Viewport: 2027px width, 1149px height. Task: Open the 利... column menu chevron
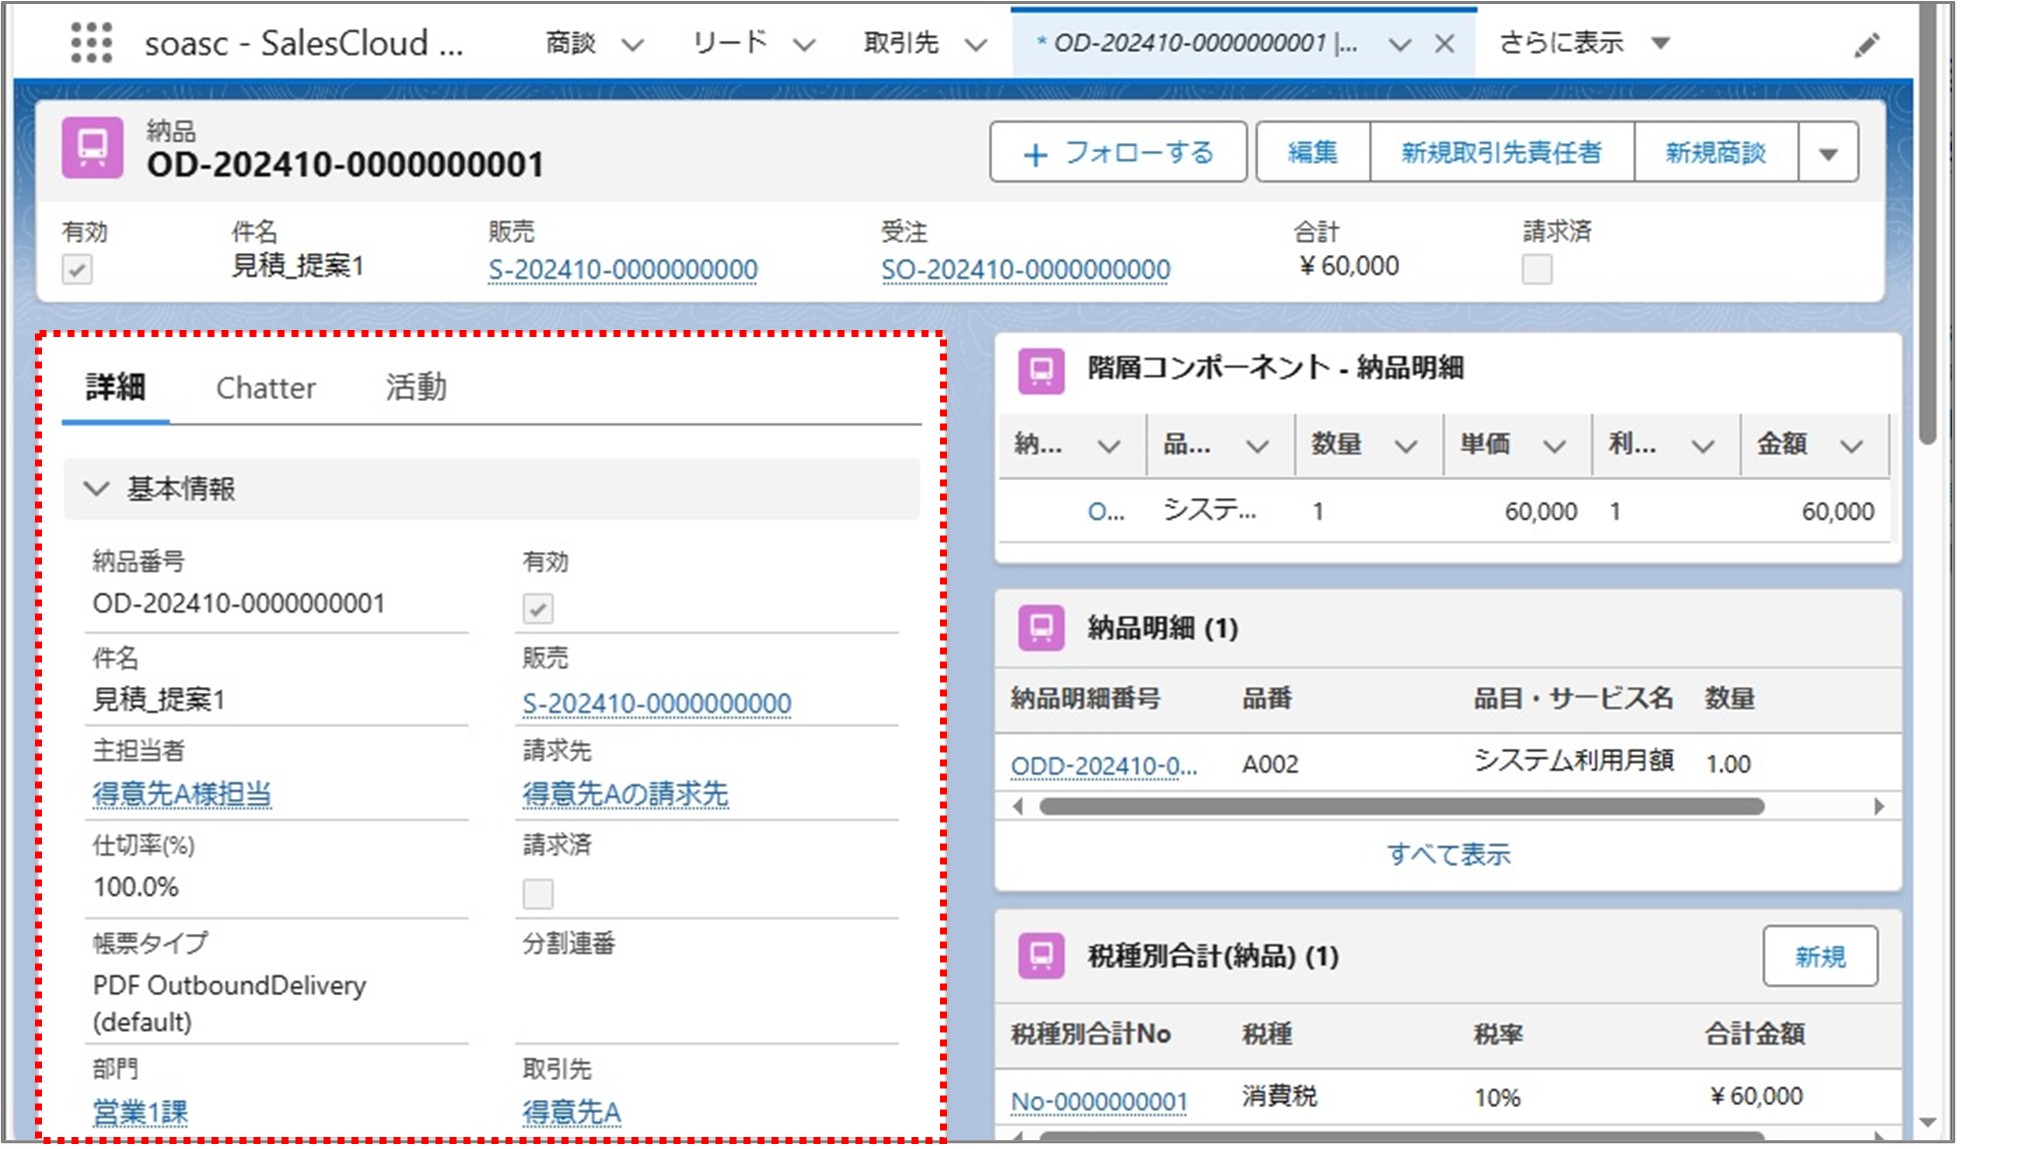pyautogui.click(x=1703, y=446)
